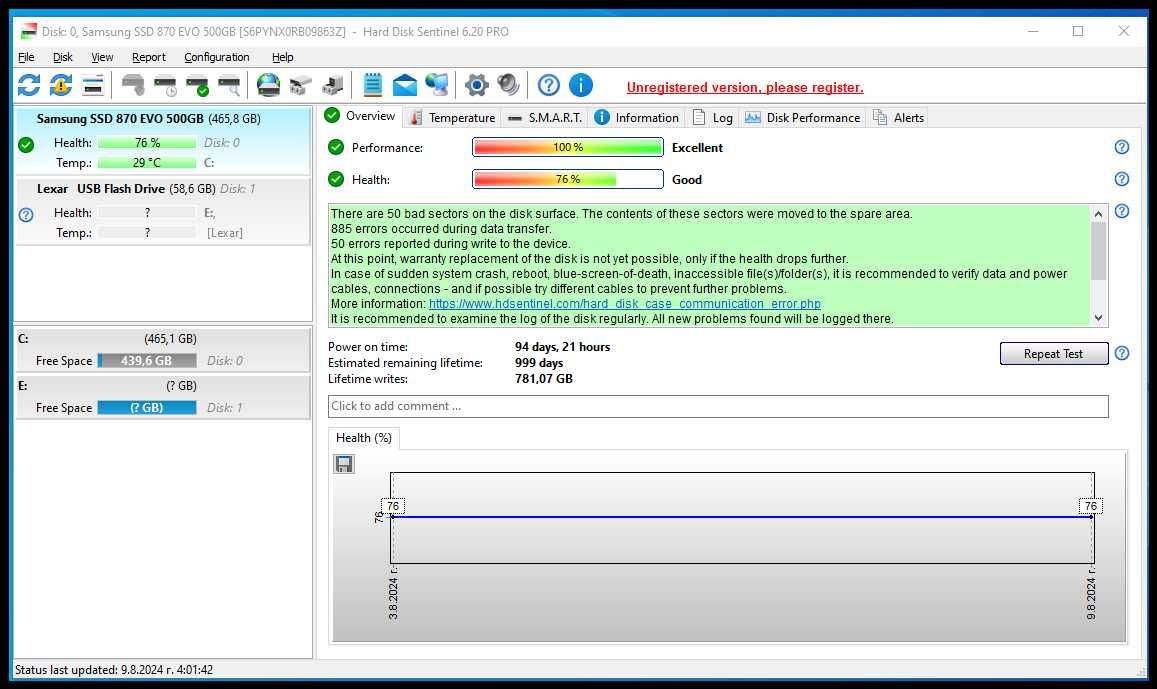The height and width of the screenshot is (689, 1157).
Task: Click the Excellent performance rating text
Action: click(x=697, y=148)
